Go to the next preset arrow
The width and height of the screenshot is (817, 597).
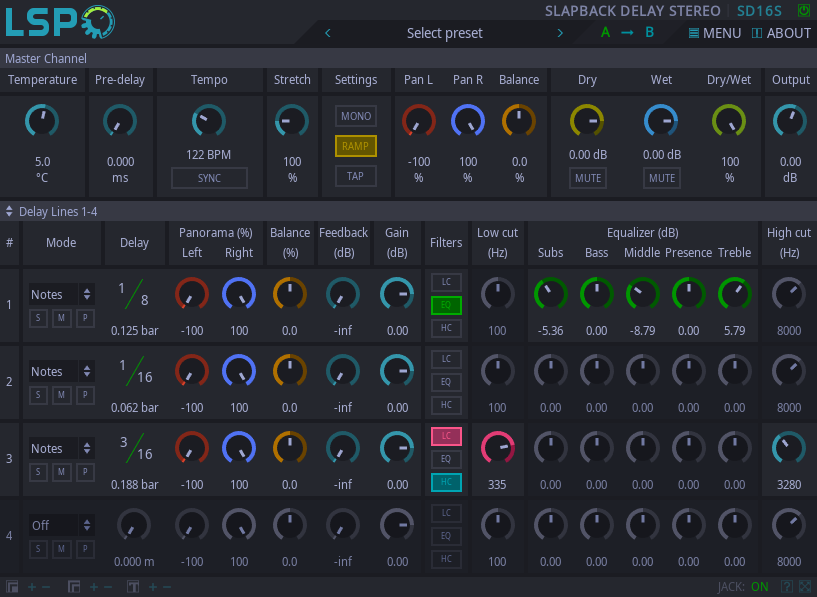pos(560,33)
